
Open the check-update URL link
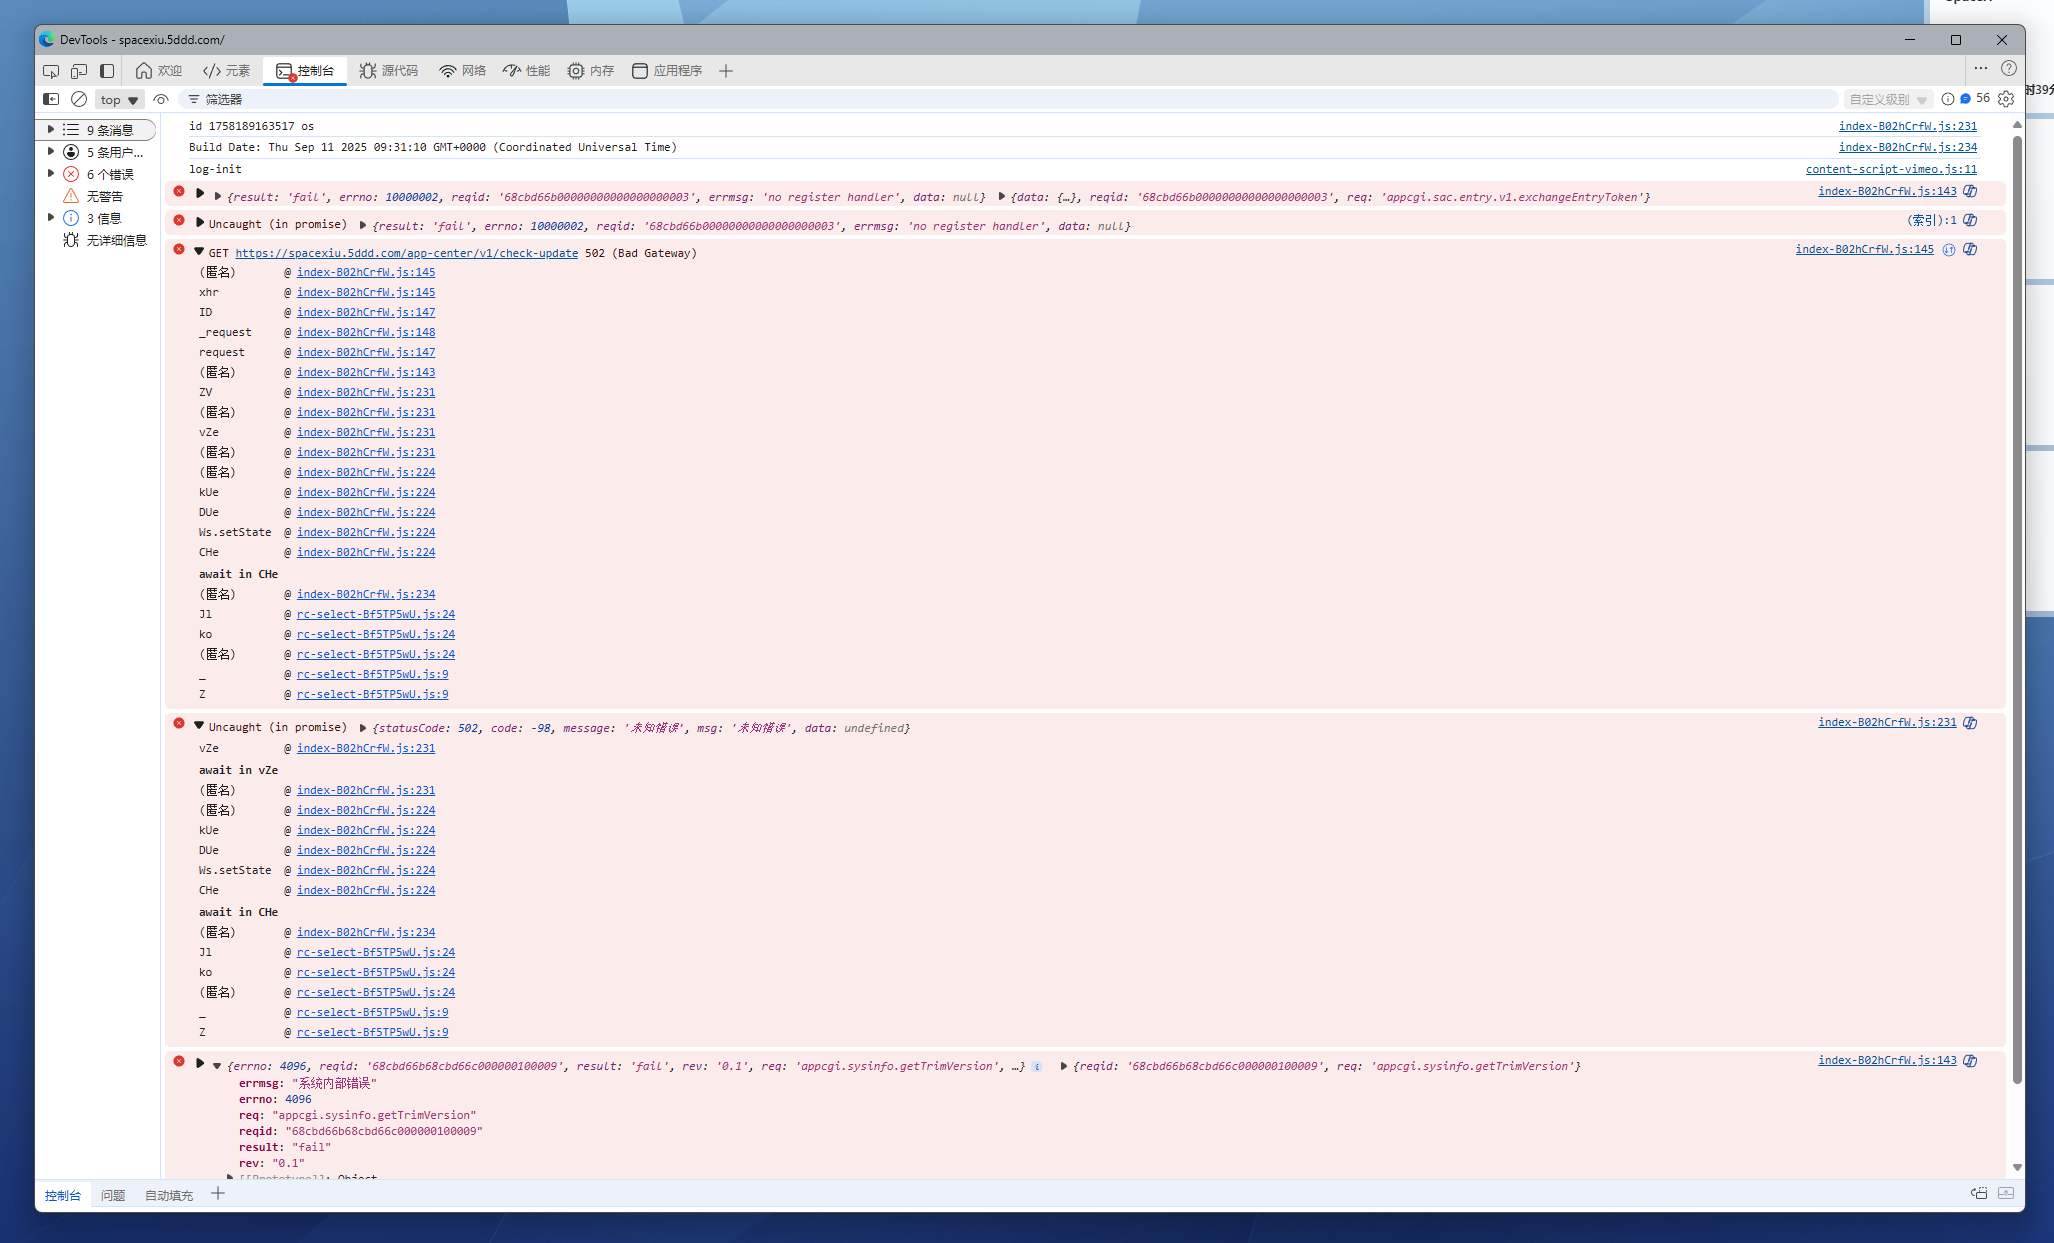click(406, 253)
